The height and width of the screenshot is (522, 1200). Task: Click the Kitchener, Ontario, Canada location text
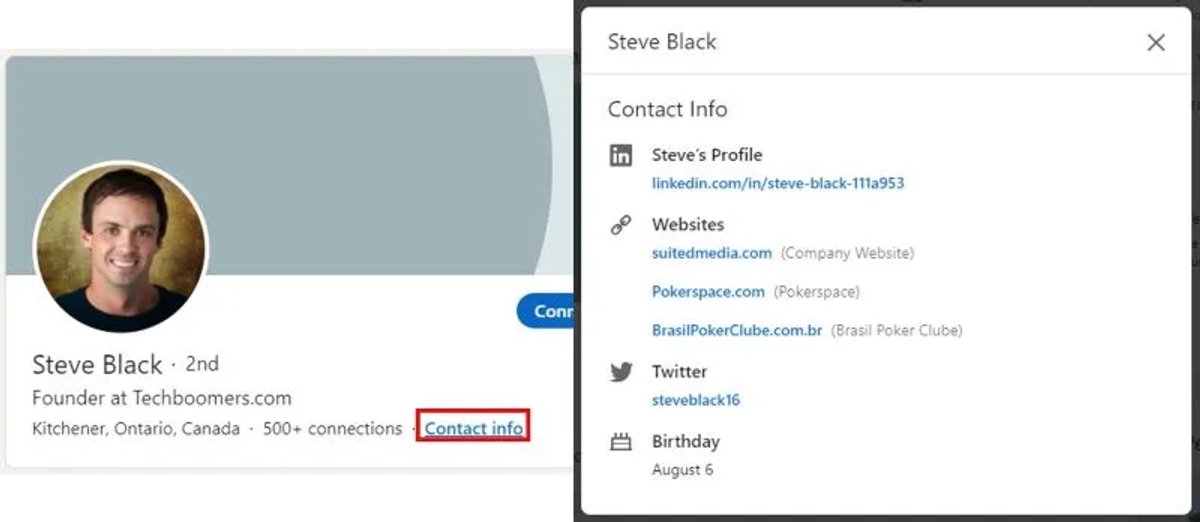[x=136, y=428]
